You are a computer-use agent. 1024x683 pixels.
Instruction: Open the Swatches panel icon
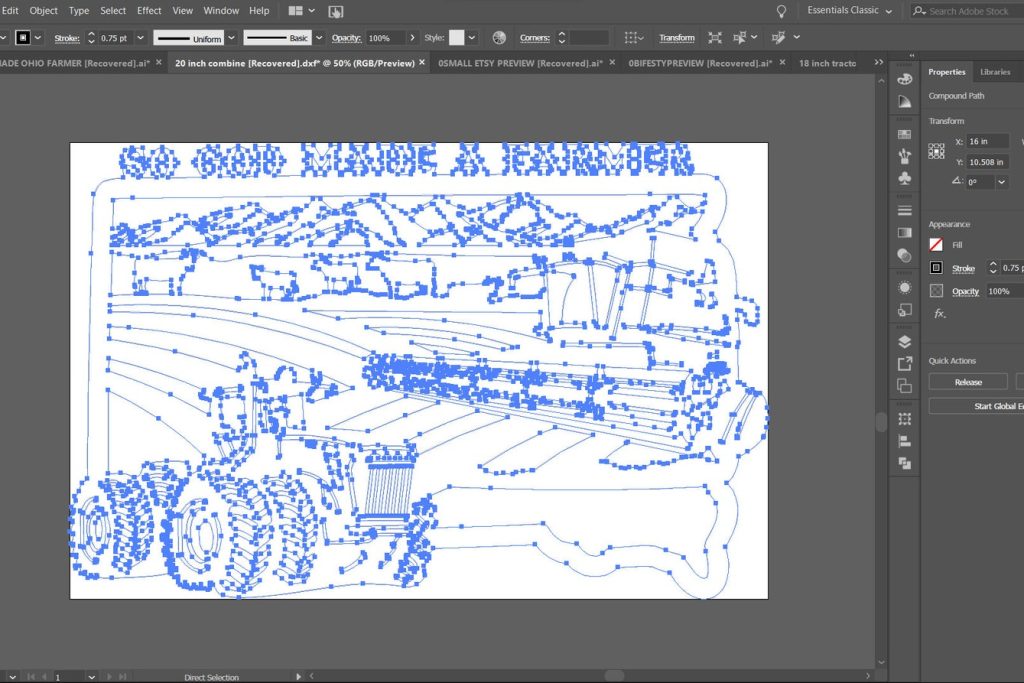click(x=905, y=133)
